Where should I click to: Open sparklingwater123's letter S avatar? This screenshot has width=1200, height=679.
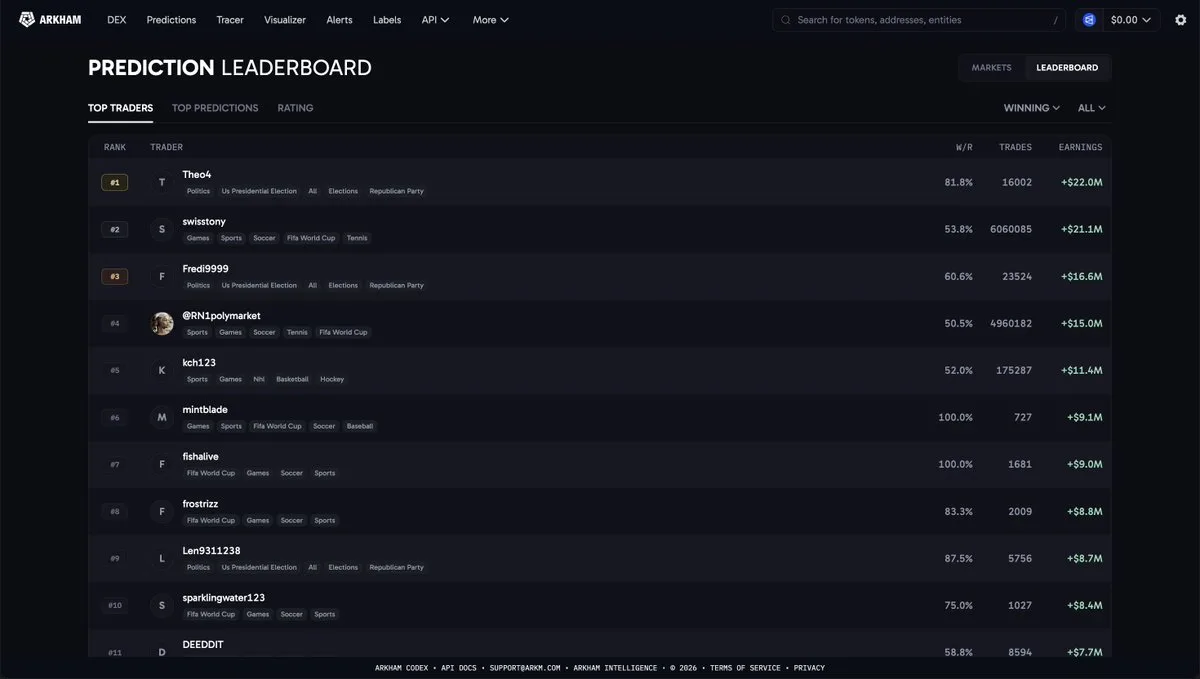(x=162, y=605)
